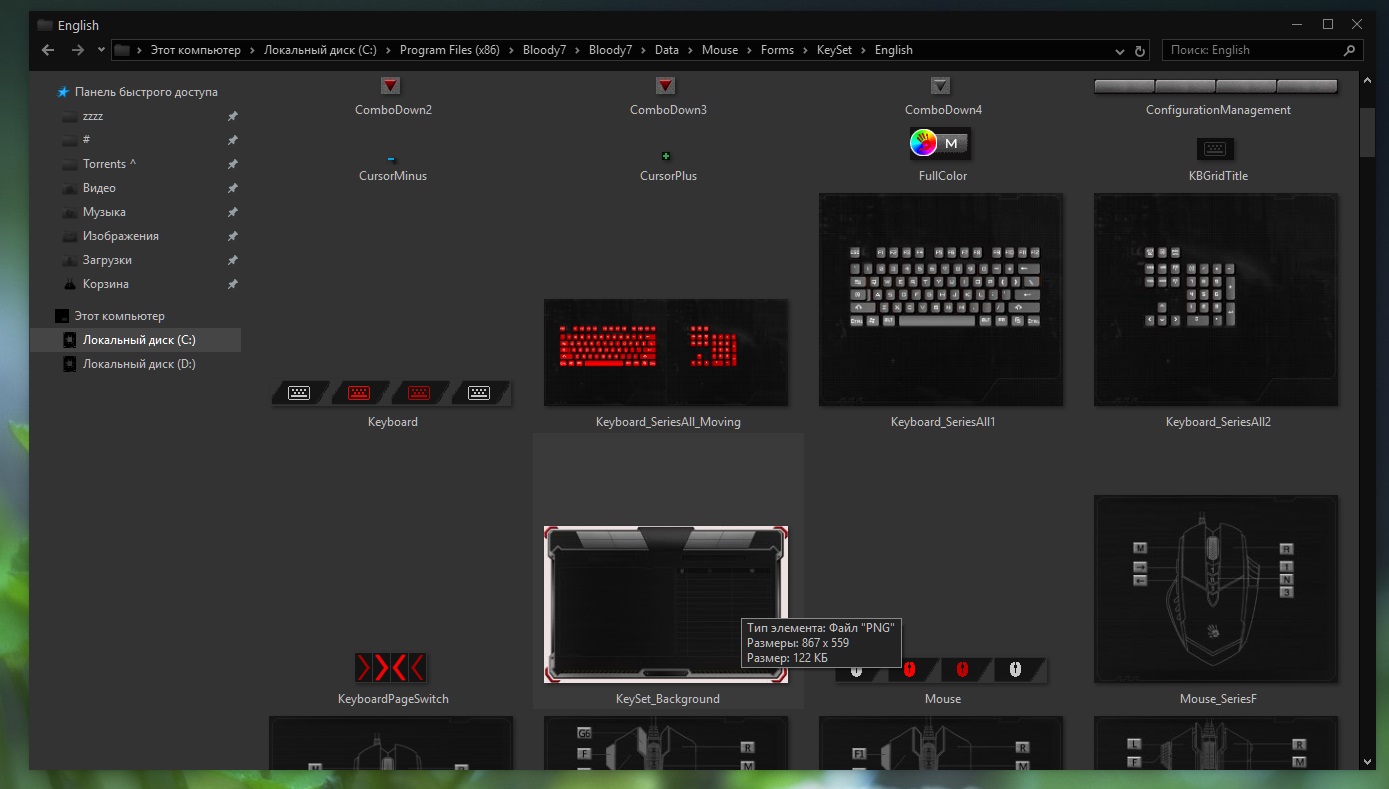
Task: Select the Keyboard_SeriesAll_Moving thumbnail
Action: pos(666,352)
